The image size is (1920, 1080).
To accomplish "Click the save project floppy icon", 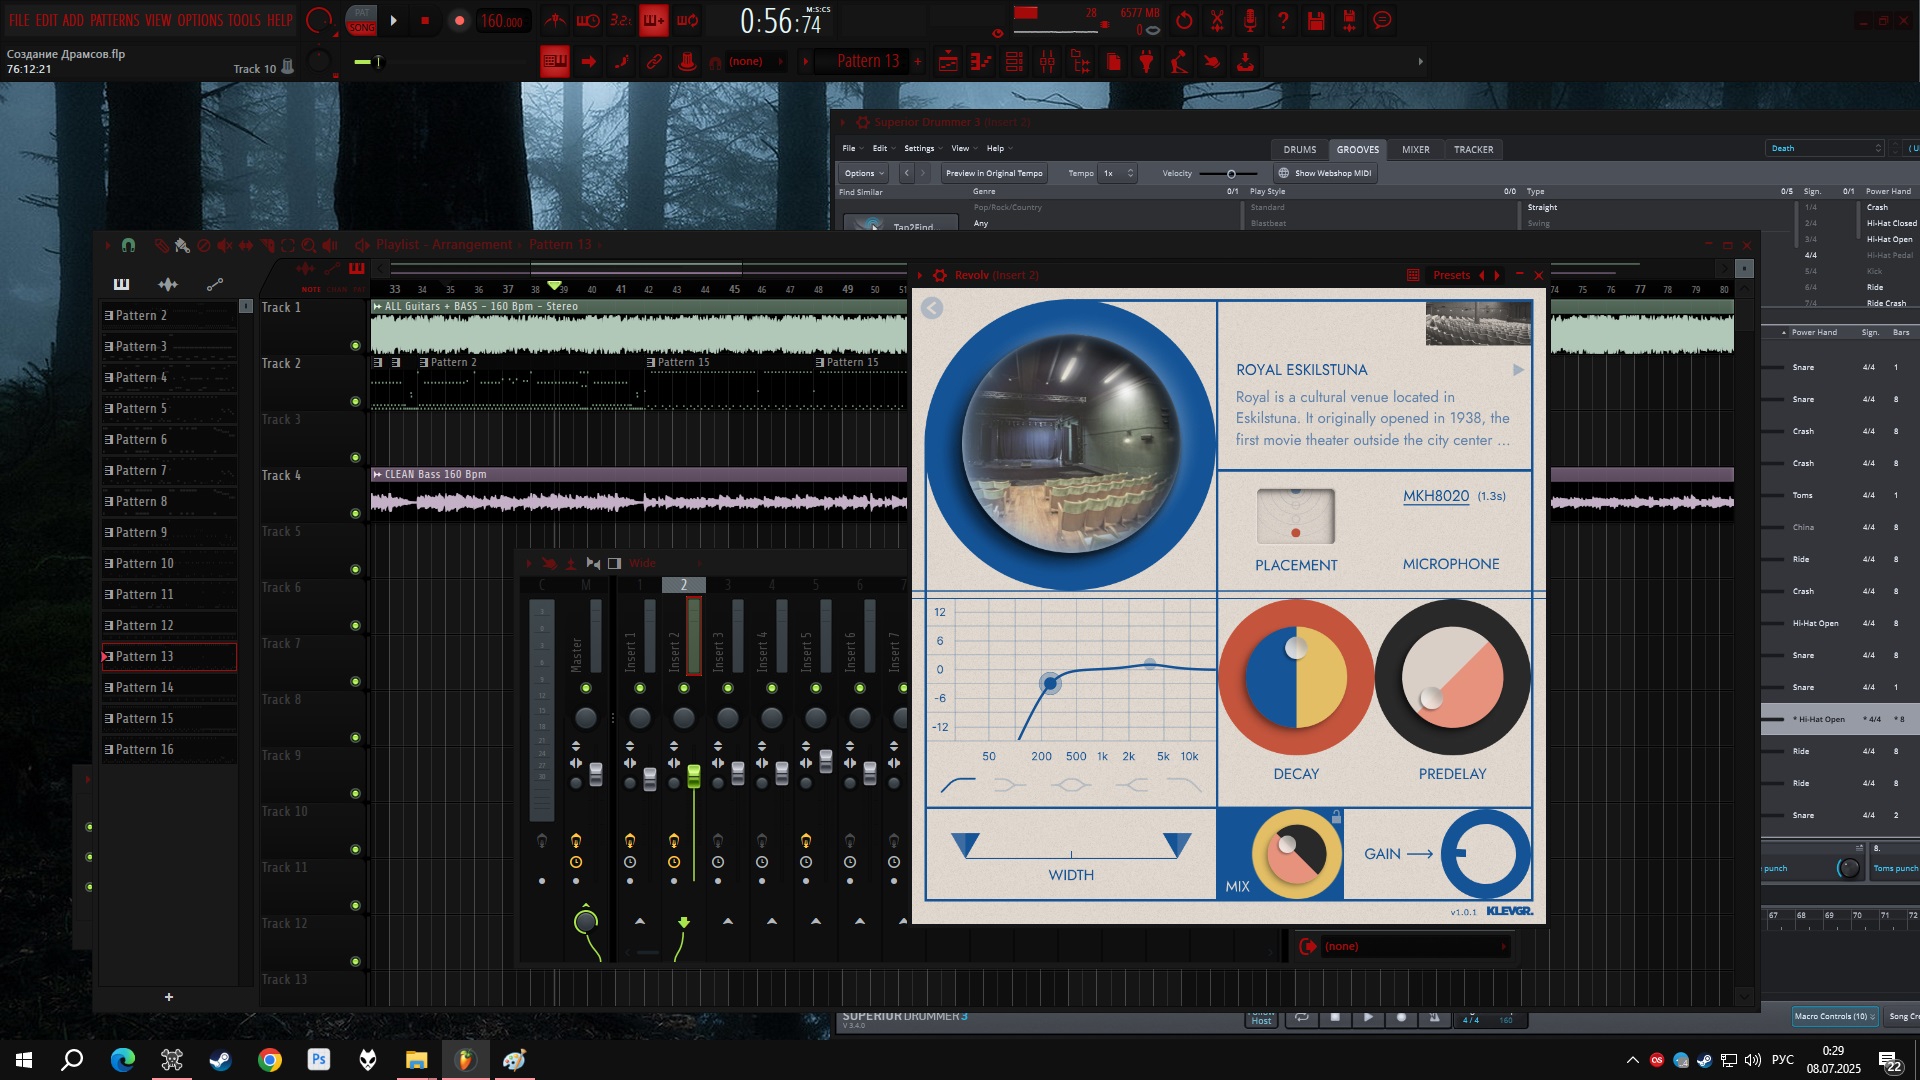I will [1316, 20].
